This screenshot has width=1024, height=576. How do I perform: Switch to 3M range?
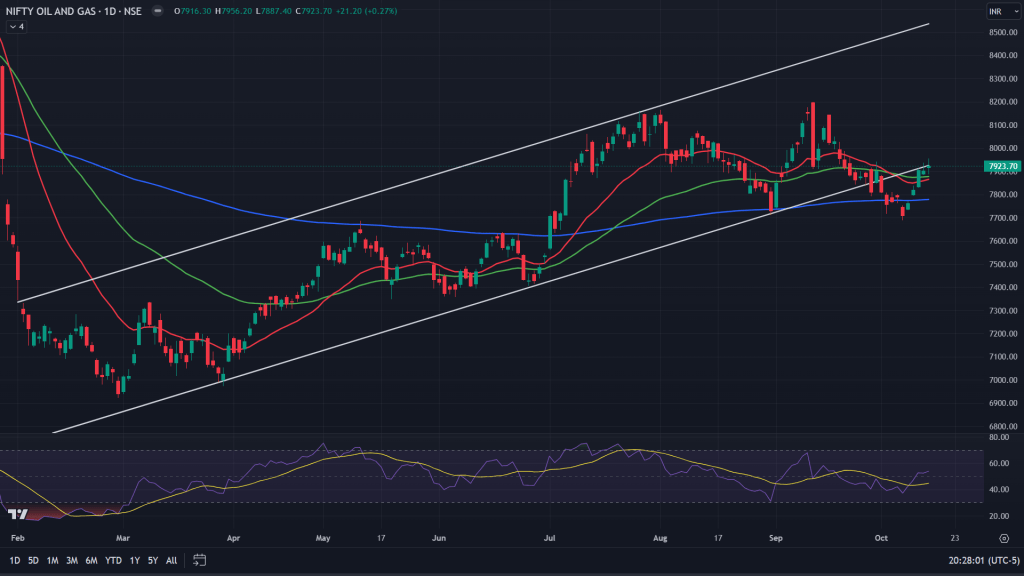click(72, 560)
